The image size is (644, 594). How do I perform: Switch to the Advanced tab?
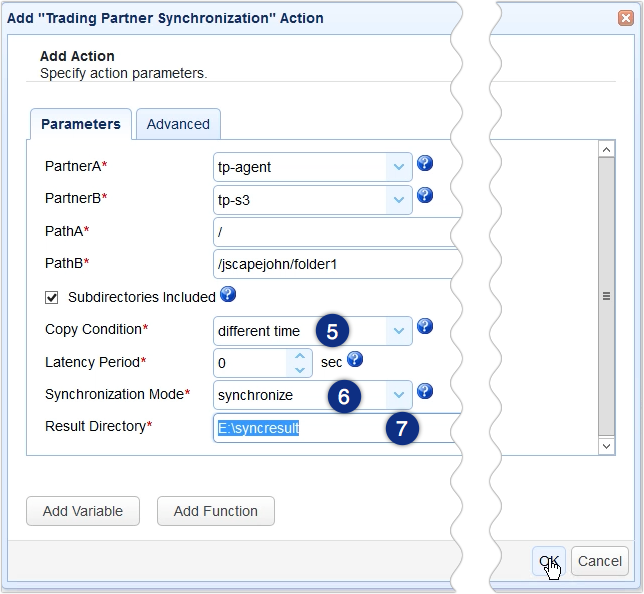coord(178,124)
